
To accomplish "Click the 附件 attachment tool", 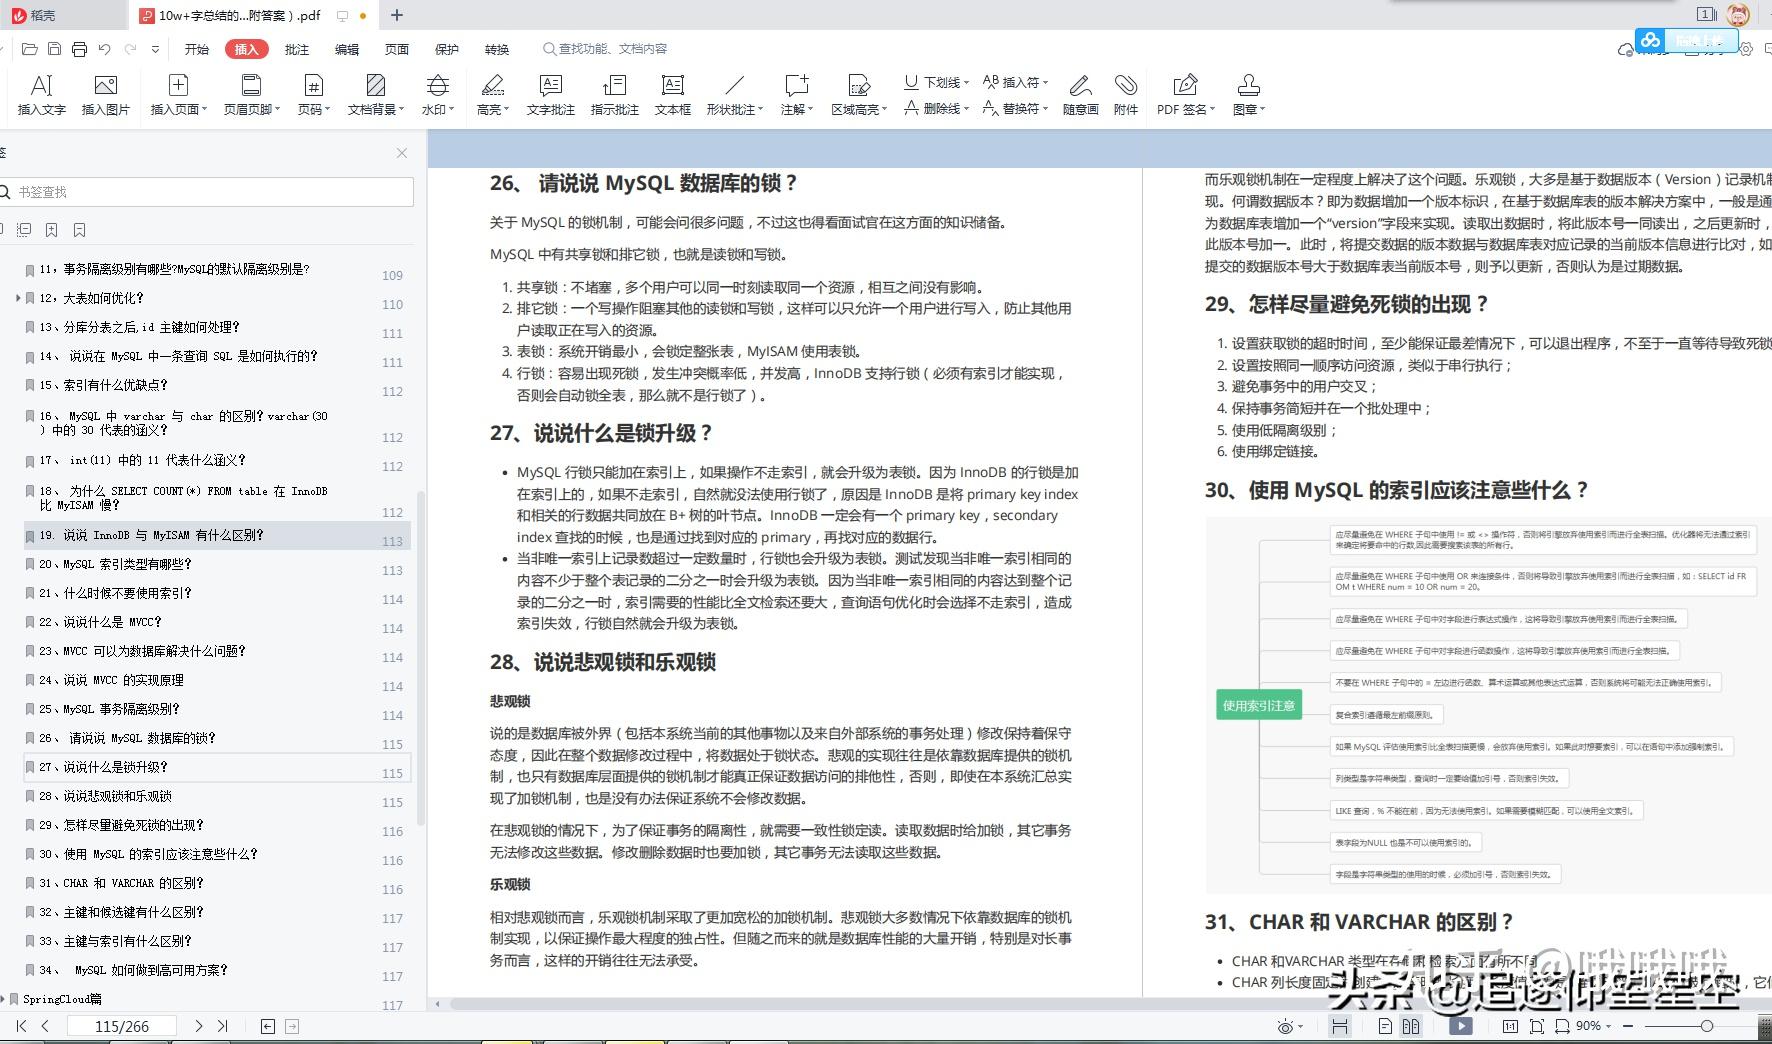I will point(1126,93).
